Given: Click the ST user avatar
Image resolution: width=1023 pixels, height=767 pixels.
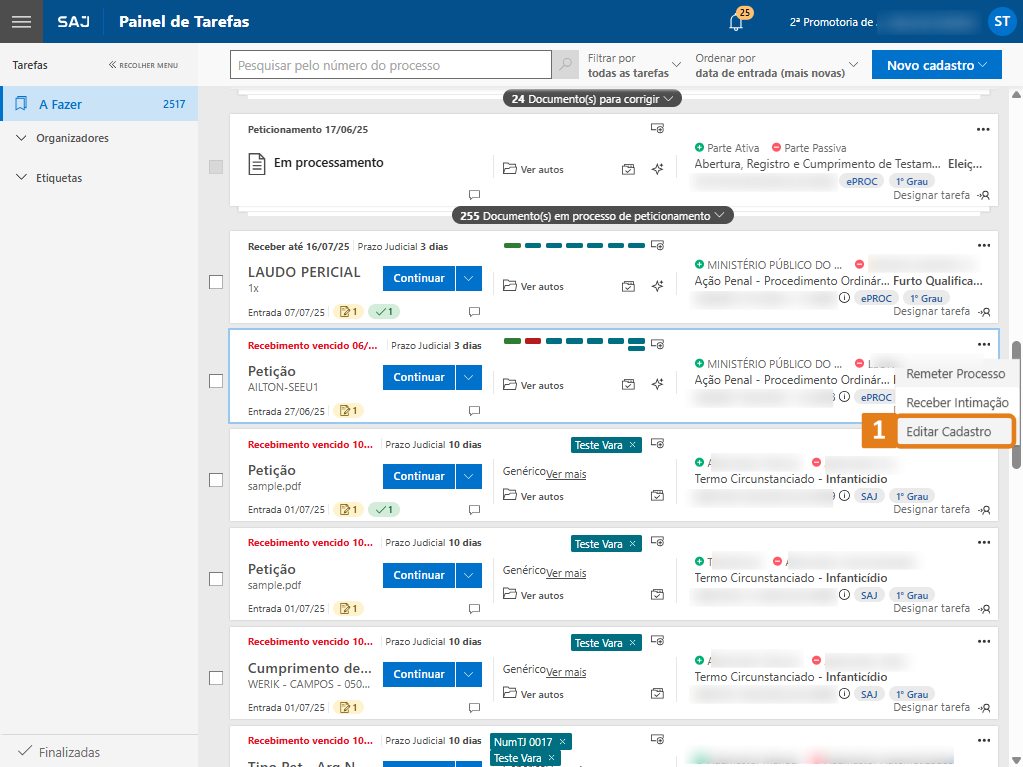Looking at the screenshot, I should 1001,21.
